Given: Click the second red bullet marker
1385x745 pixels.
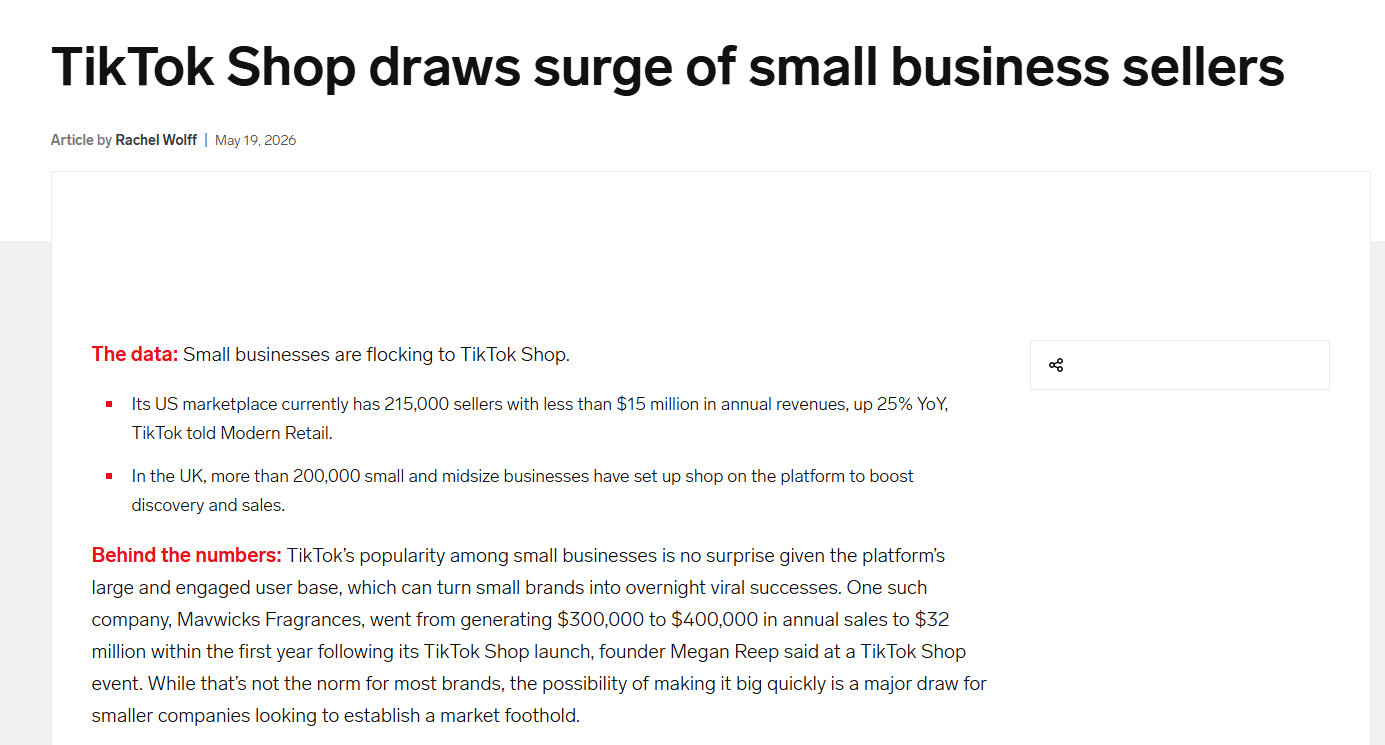Looking at the screenshot, I should 108,476.
